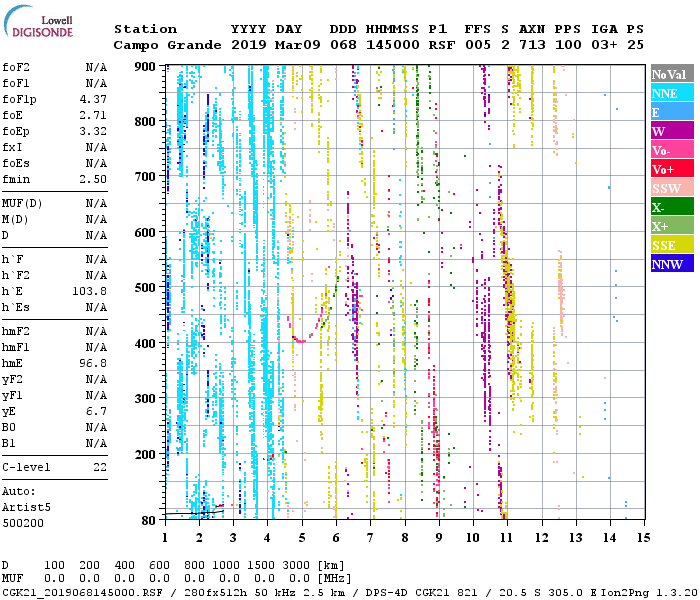Image resolution: width=700 pixels, height=600 pixels.
Task: Click the FFS value 005
Action: (x=478, y=45)
